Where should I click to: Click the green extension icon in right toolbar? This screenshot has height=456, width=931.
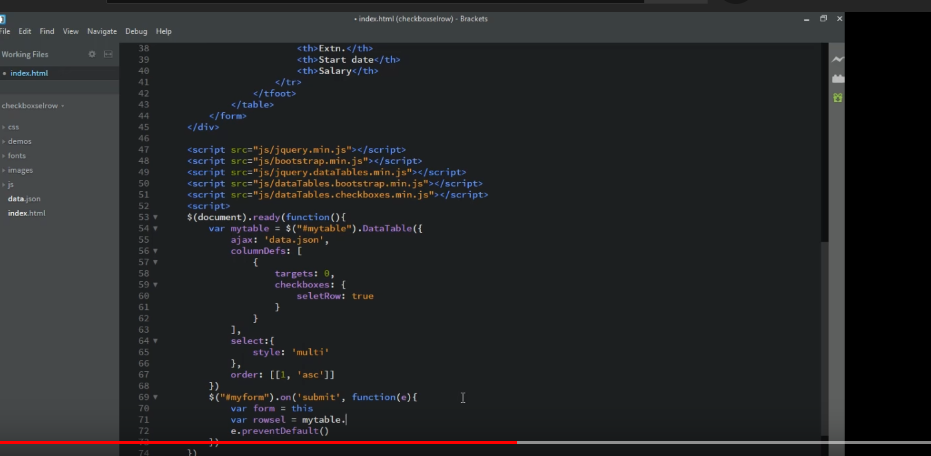click(837, 97)
